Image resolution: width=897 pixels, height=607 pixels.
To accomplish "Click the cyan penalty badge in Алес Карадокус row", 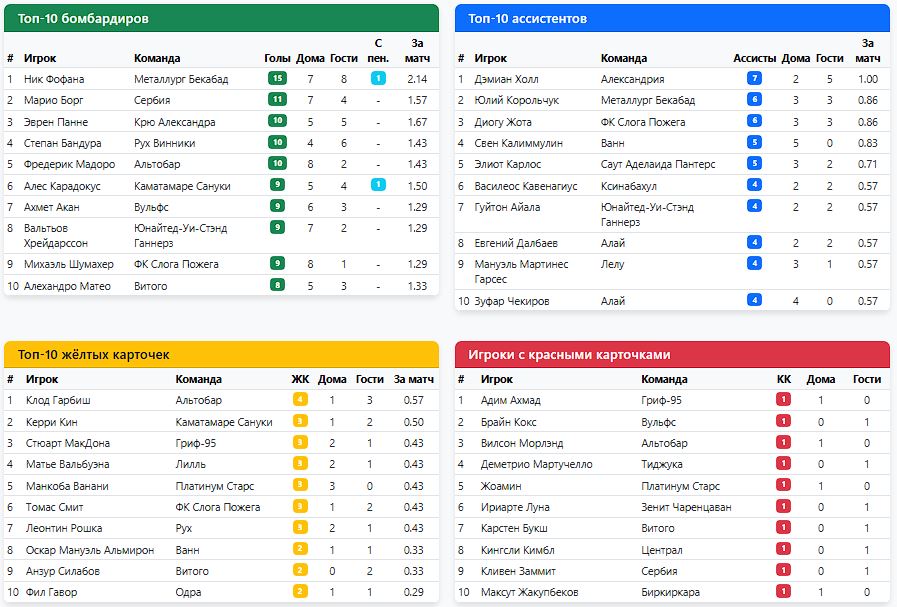I will pyautogui.click(x=378, y=185).
